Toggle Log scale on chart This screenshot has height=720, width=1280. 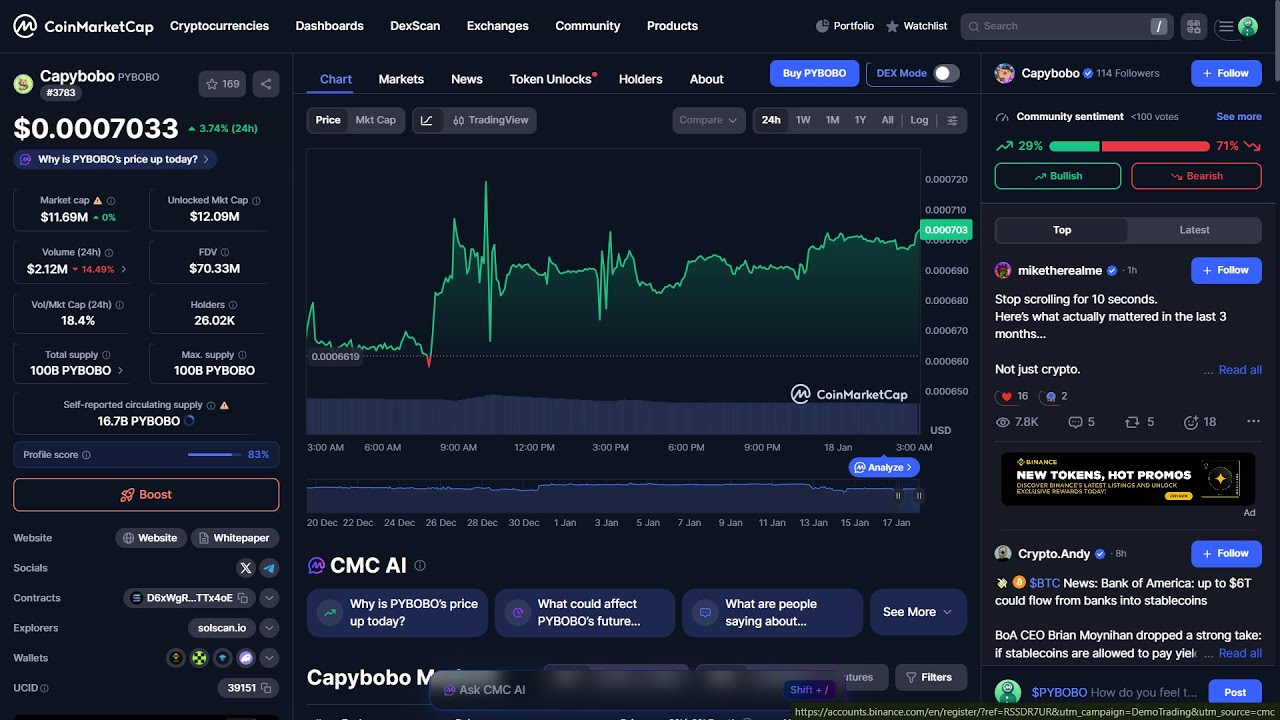point(919,120)
